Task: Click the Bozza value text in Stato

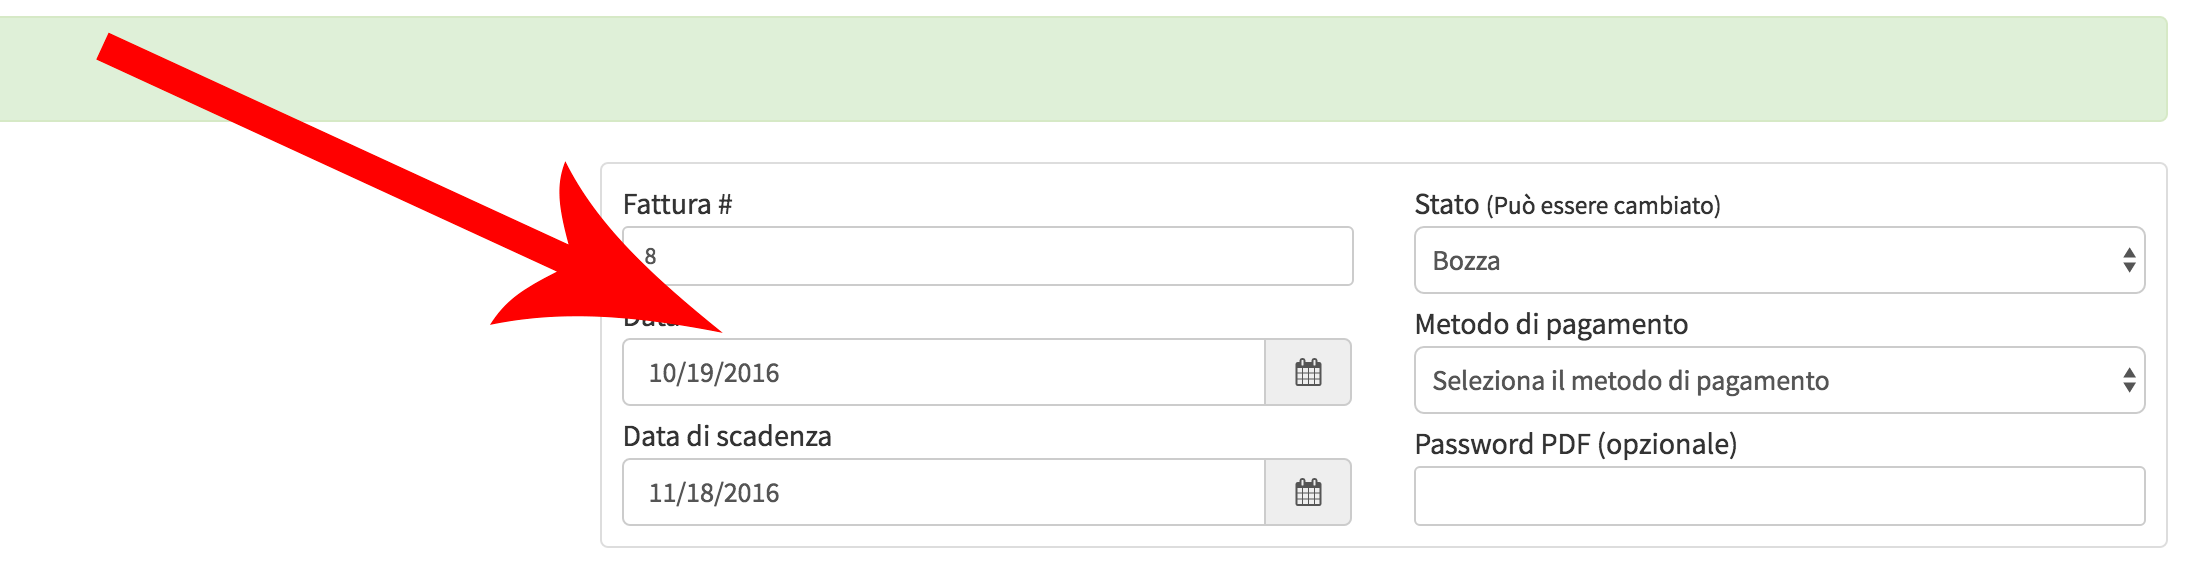Action: click(x=1466, y=261)
